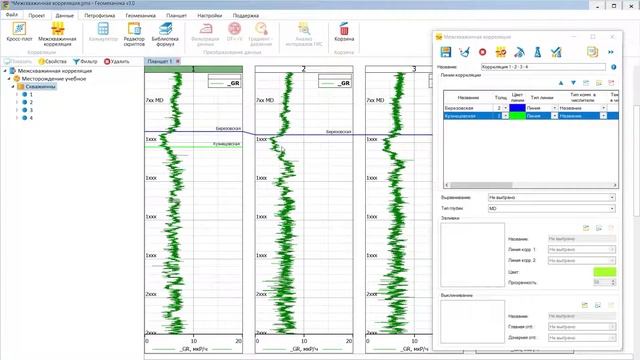This screenshot has height=360, width=640.
Task: Switch to the Геомеханика ribbon tab
Action: click(140, 16)
